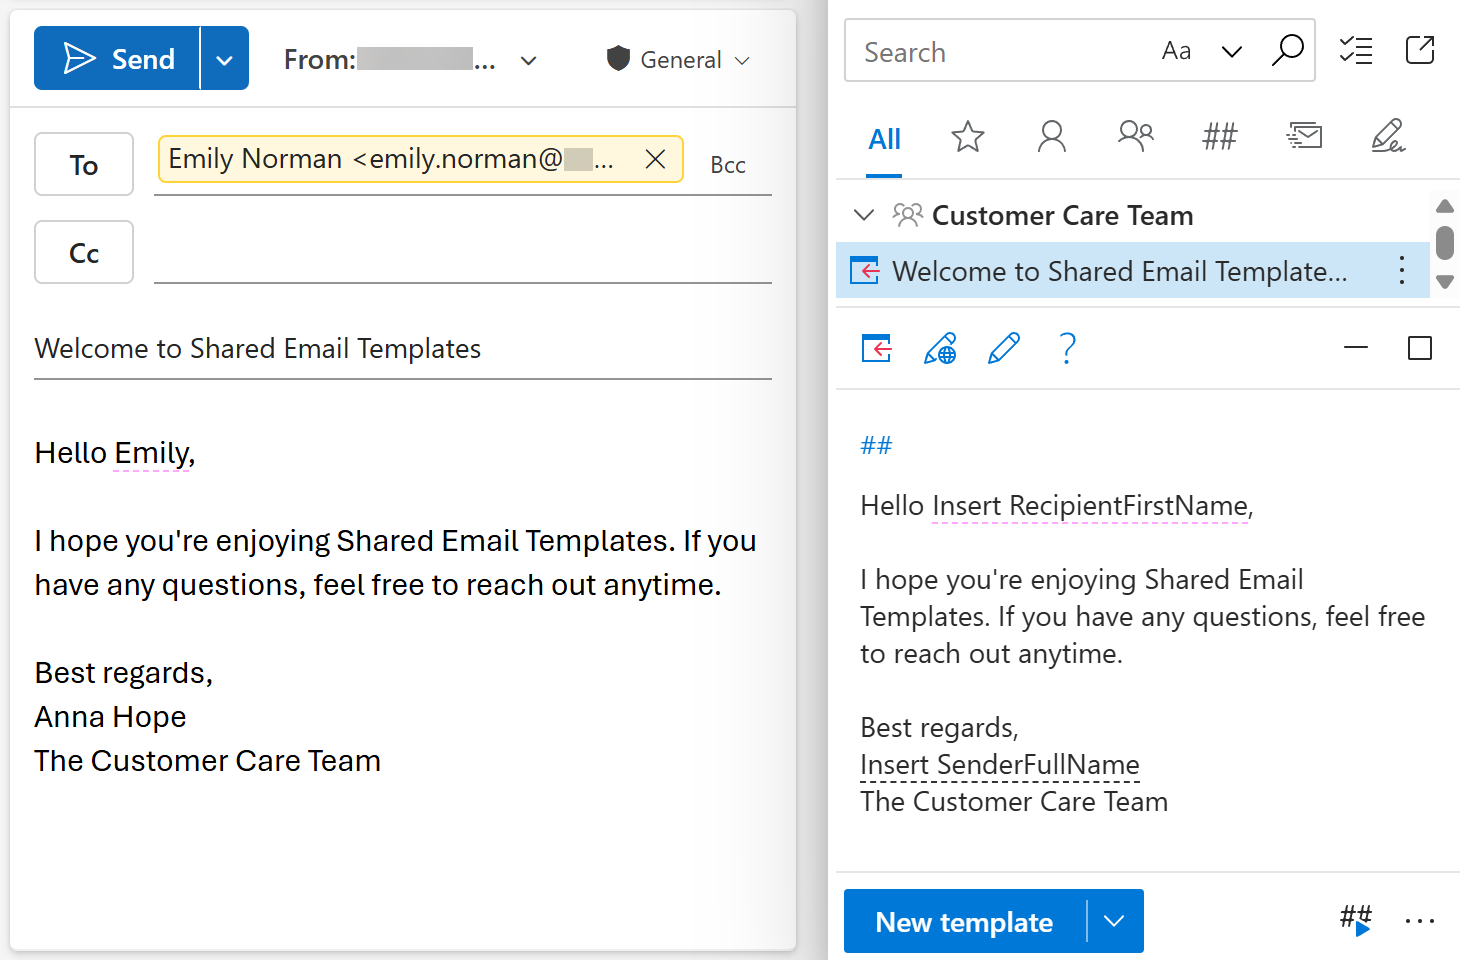Open quick edit with the pencil icon
This screenshot has width=1464, height=960.
click(x=1003, y=348)
